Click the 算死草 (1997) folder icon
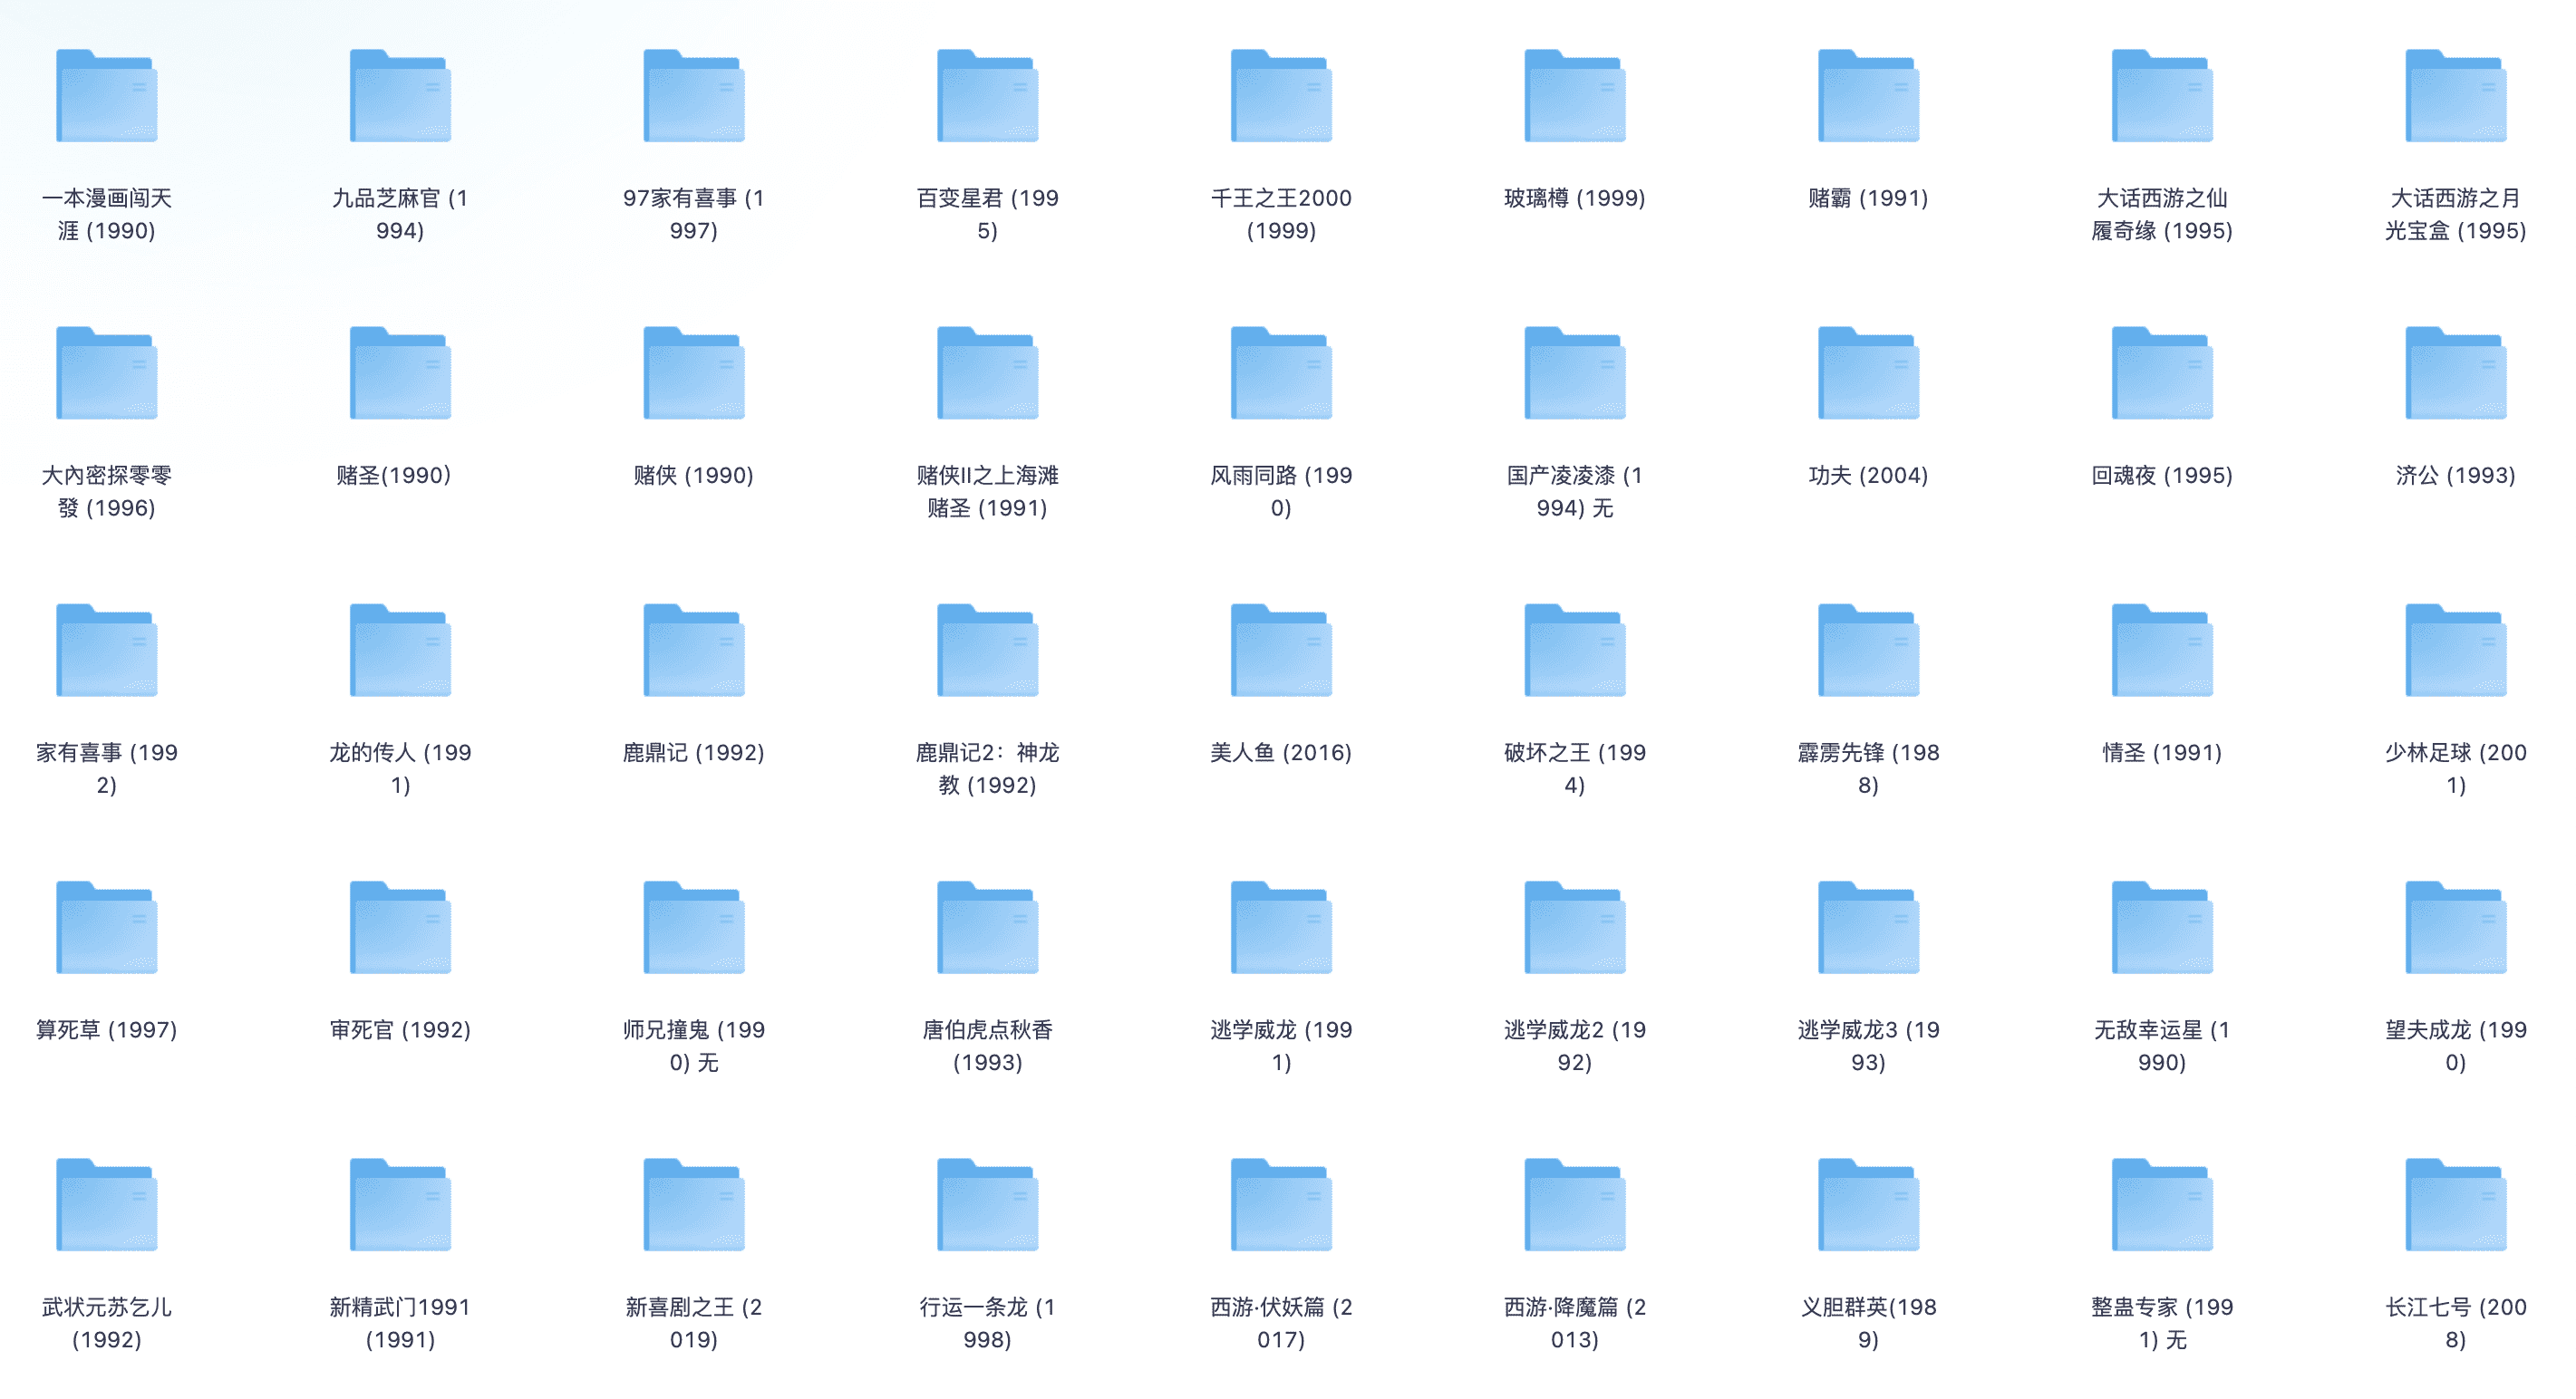Viewport: 2576px width, 1399px height. (x=107, y=927)
